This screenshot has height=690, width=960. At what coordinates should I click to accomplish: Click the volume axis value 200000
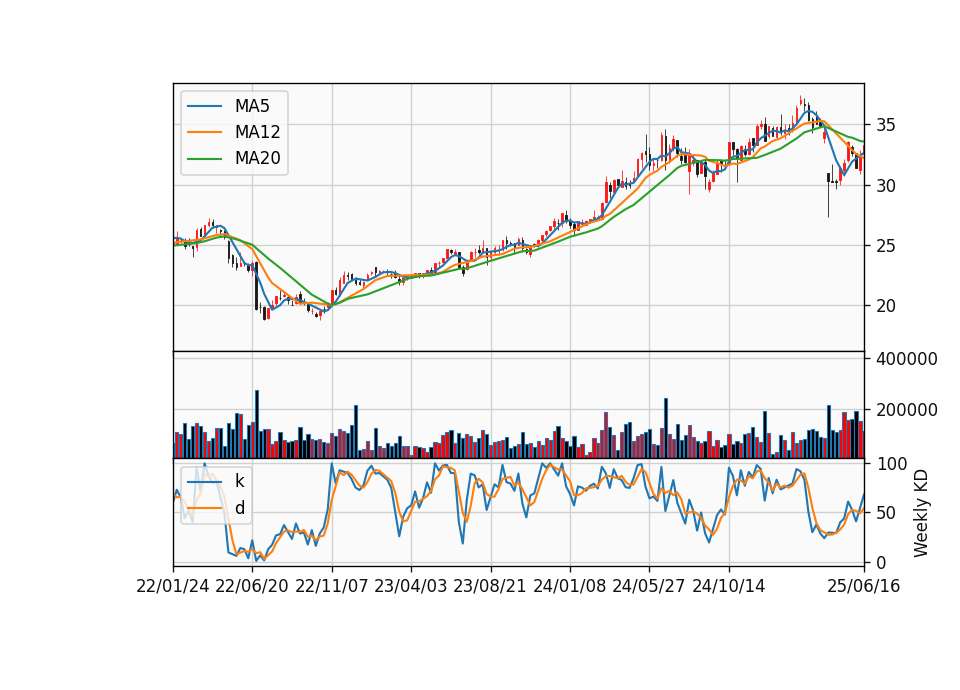pos(907,410)
